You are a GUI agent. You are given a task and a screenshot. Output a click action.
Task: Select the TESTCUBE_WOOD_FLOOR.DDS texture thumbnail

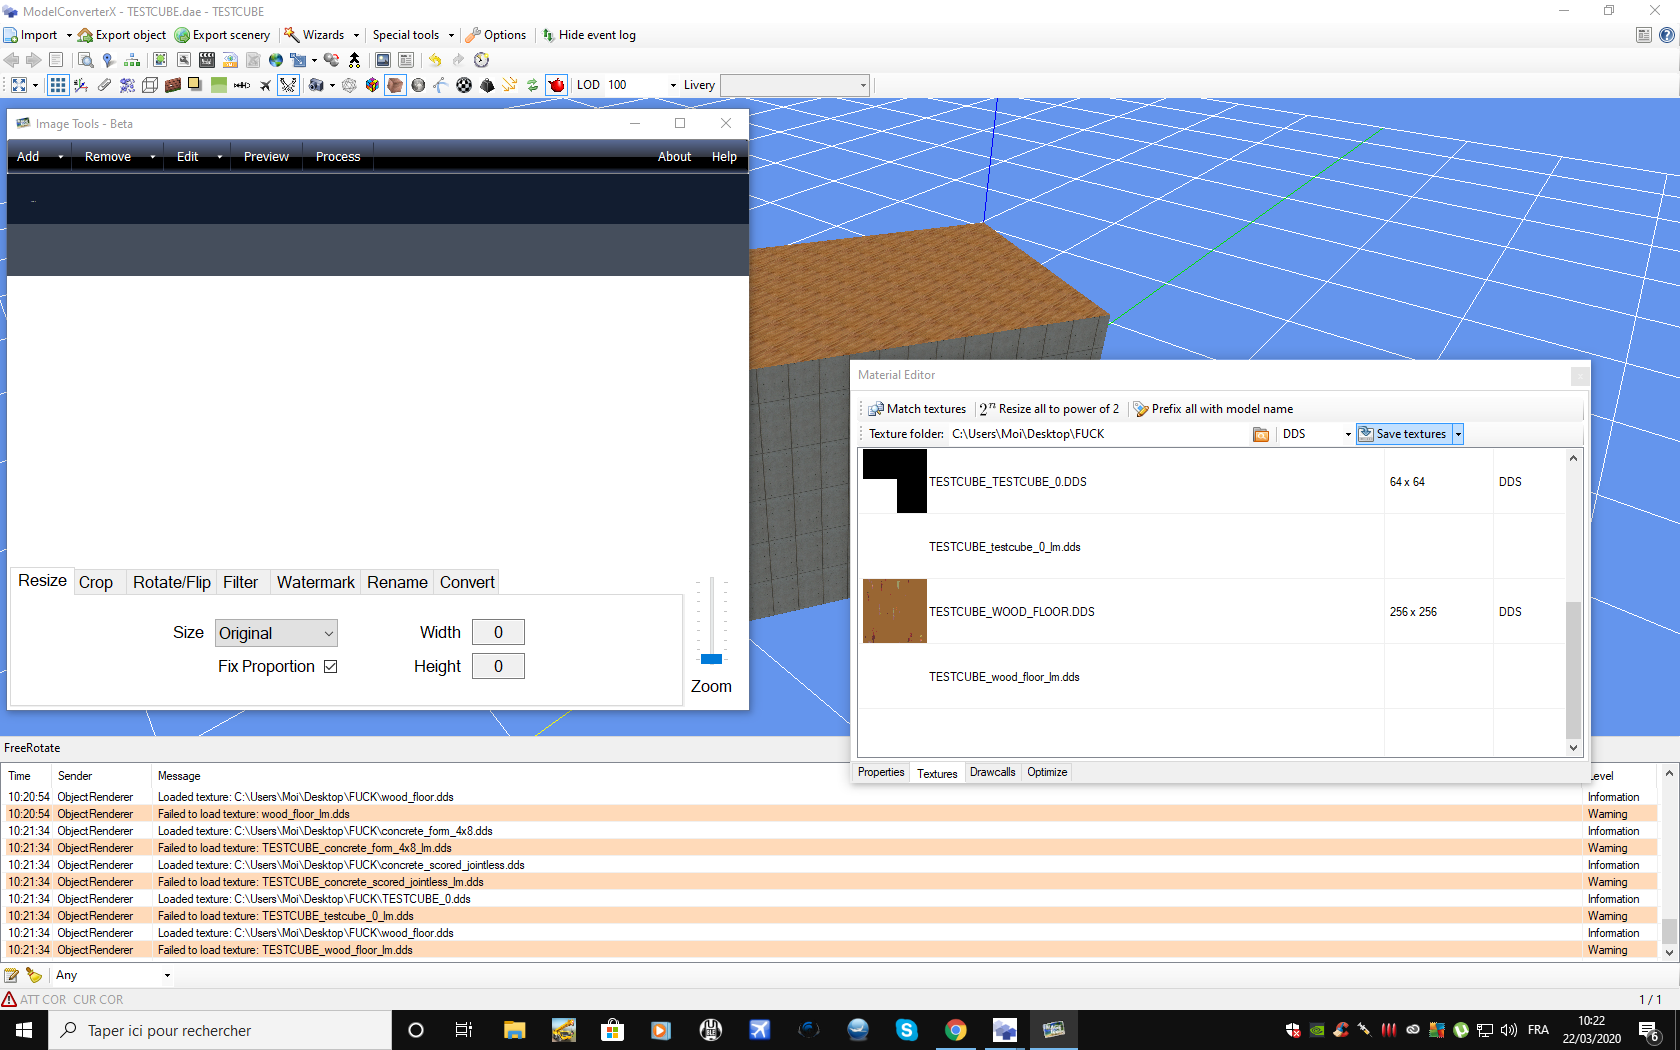coord(895,611)
